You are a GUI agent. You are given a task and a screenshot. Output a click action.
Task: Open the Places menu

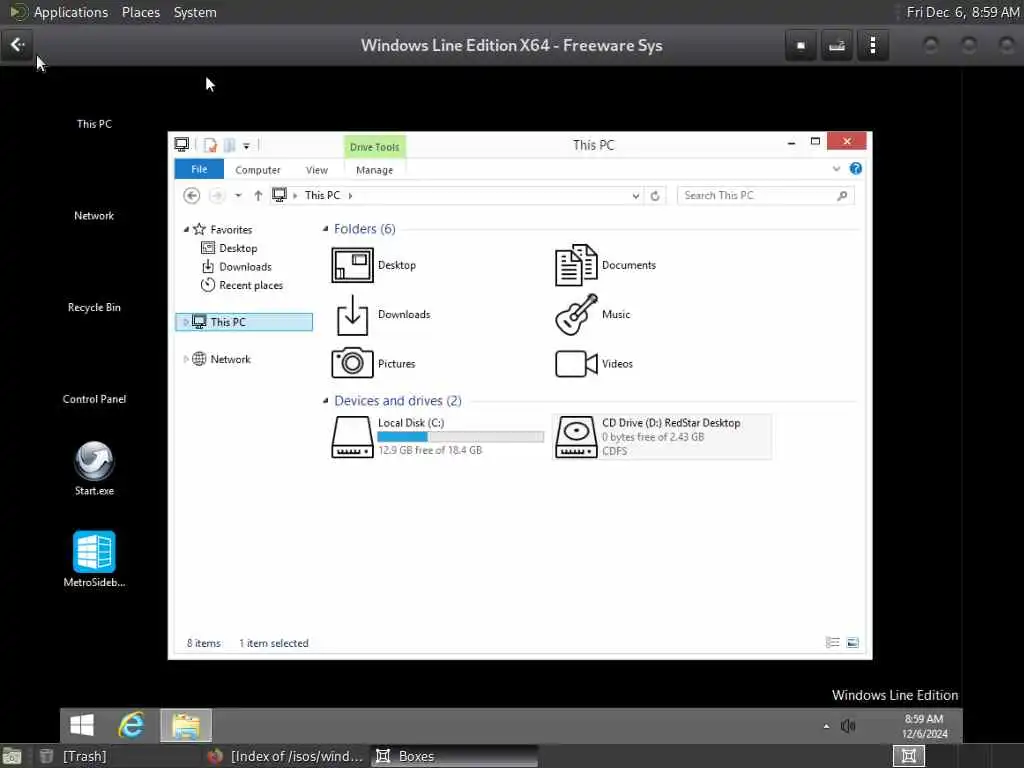tap(140, 12)
